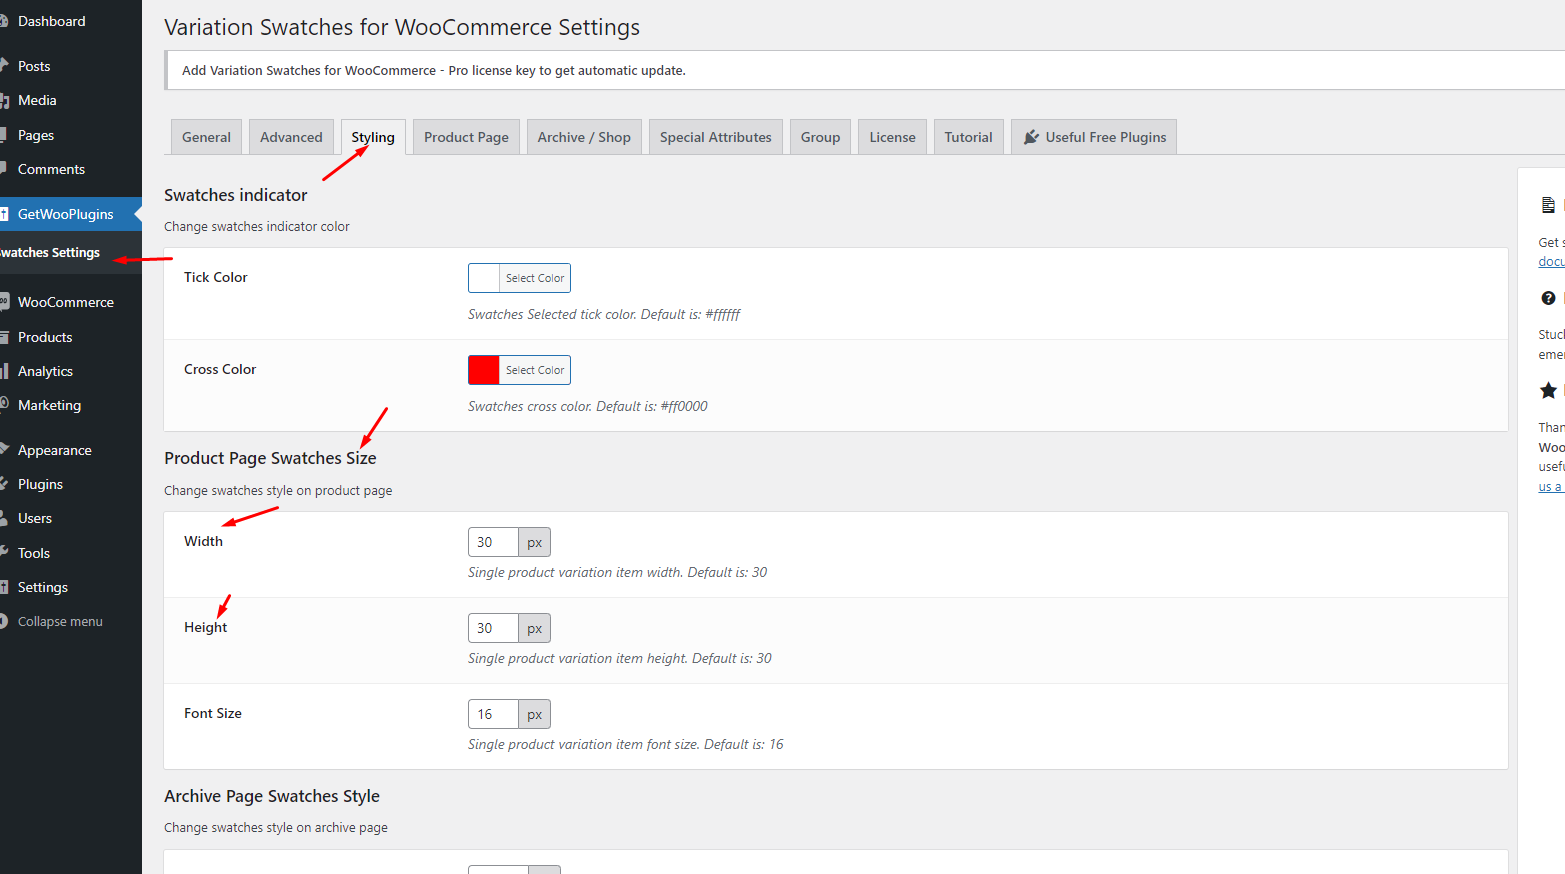
Task: Focus the Font Size value field
Action: pos(493,714)
